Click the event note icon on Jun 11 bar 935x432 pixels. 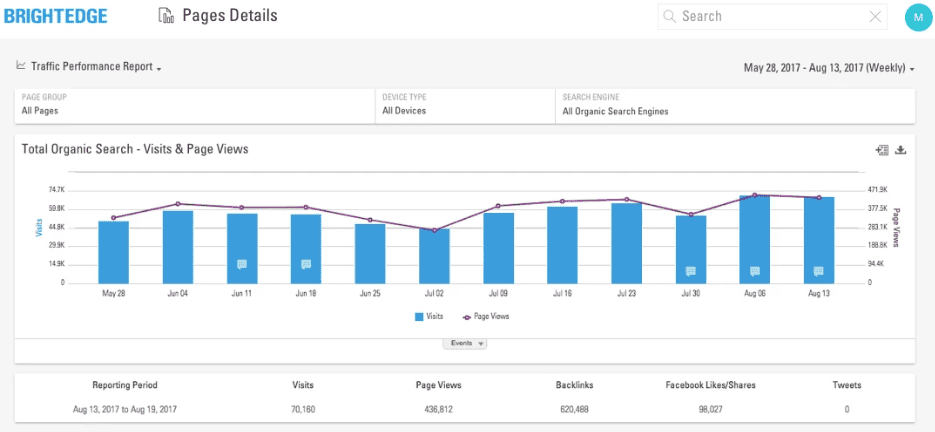coord(242,264)
